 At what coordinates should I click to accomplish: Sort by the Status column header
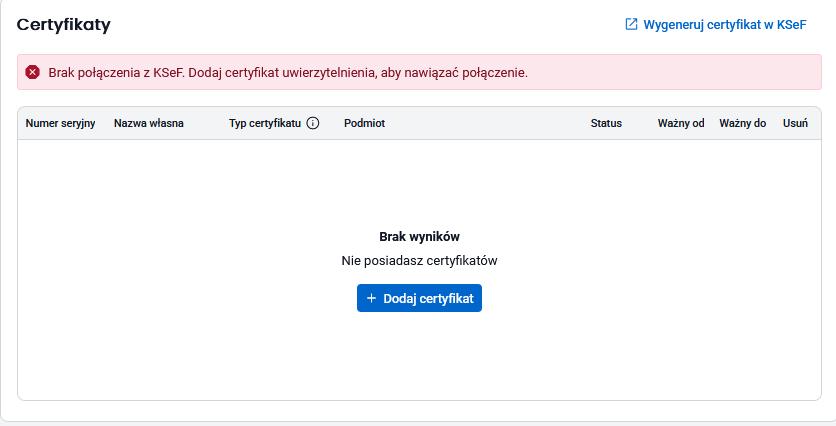click(606, 123)
